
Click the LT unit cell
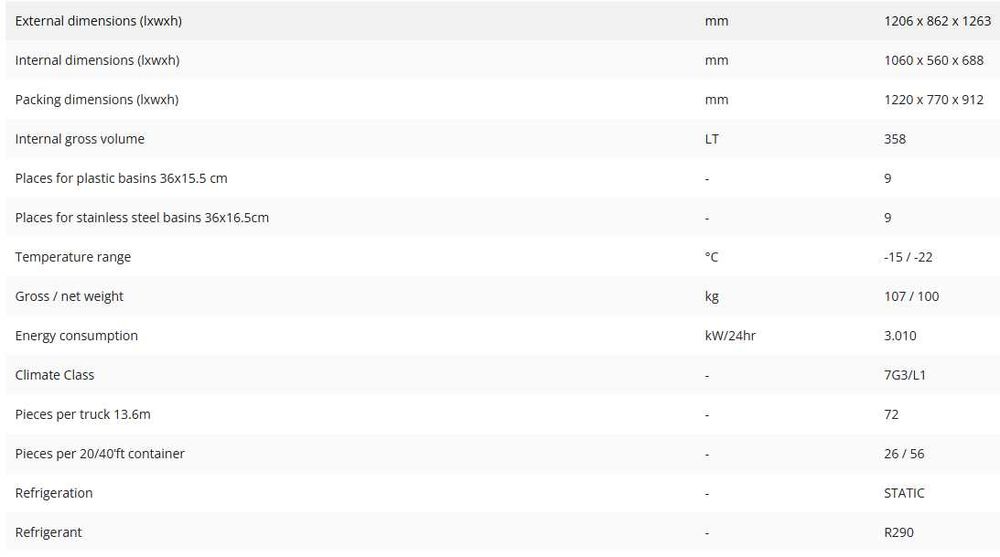711,139
